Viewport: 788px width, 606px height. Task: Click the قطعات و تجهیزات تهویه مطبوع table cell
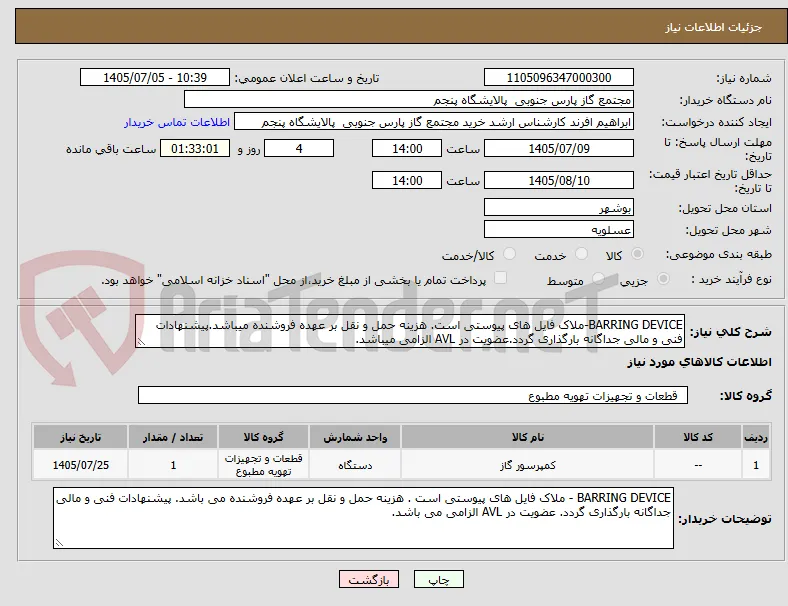point(263,465)
